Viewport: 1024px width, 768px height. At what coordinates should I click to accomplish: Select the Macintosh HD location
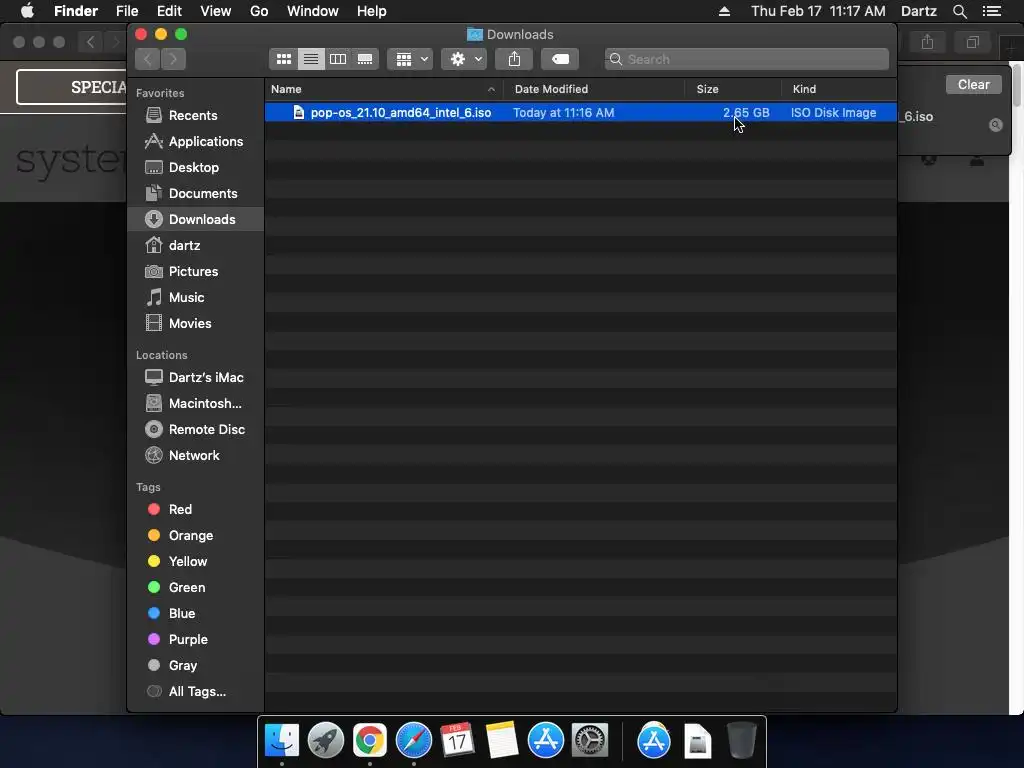click(193, 404)
